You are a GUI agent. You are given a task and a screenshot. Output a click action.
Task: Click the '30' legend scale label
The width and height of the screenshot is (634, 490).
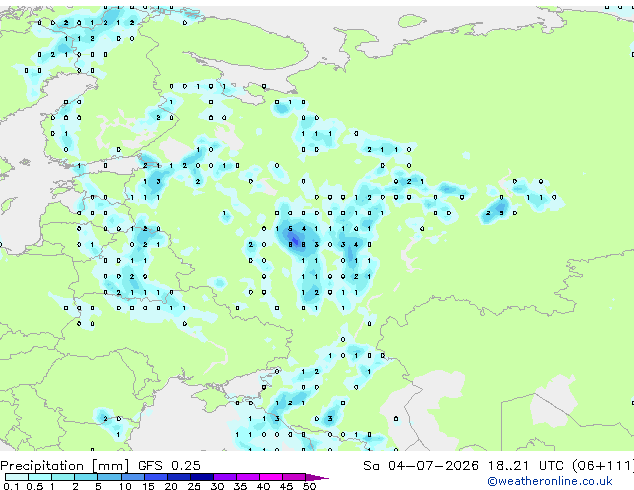pyautogui.click(x=217, y=486)
